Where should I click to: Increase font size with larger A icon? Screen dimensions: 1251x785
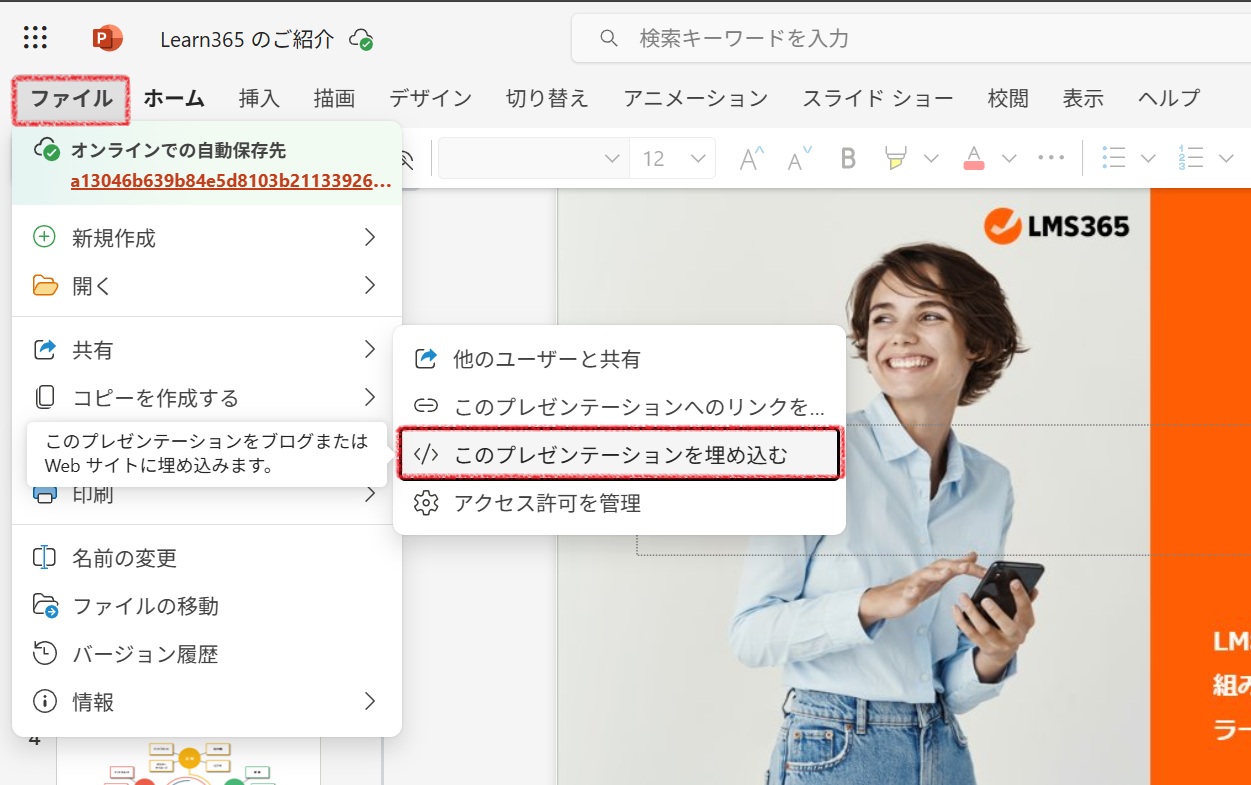click(751, 158)
